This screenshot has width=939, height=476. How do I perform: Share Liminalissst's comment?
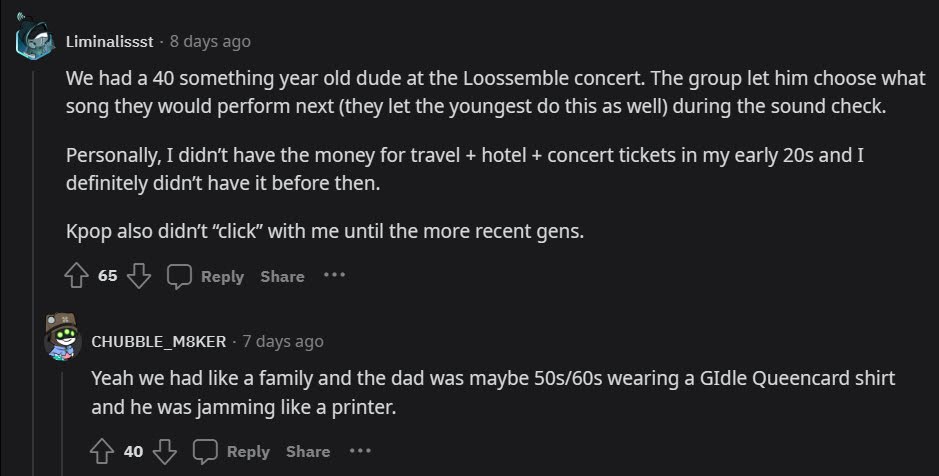[282, 277]
